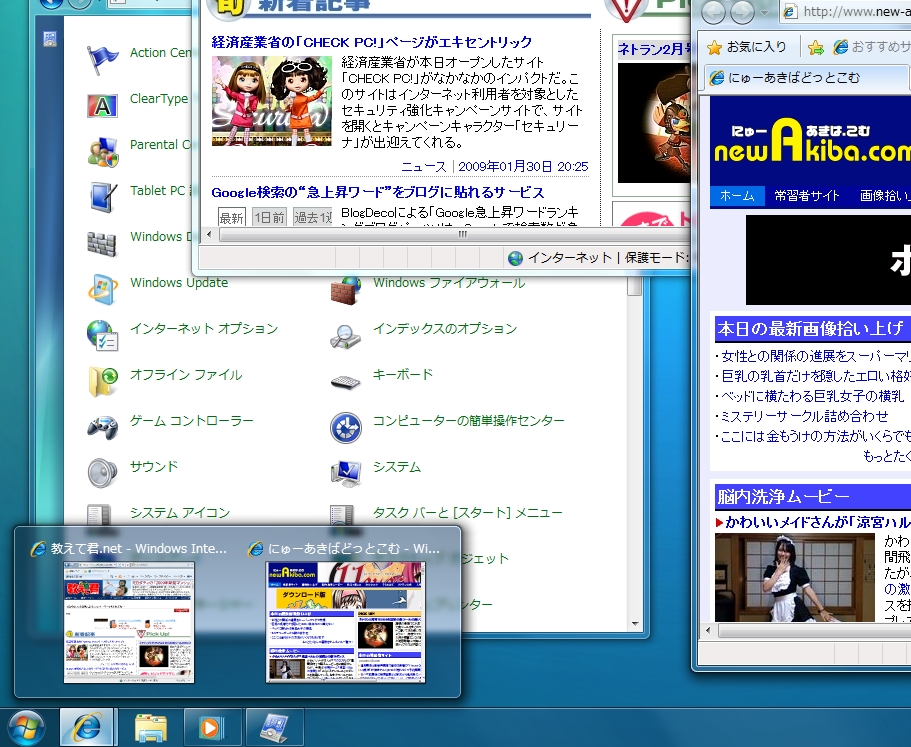
Task: Click the maid video thumbnail on new-akiba
Action: 794,577
